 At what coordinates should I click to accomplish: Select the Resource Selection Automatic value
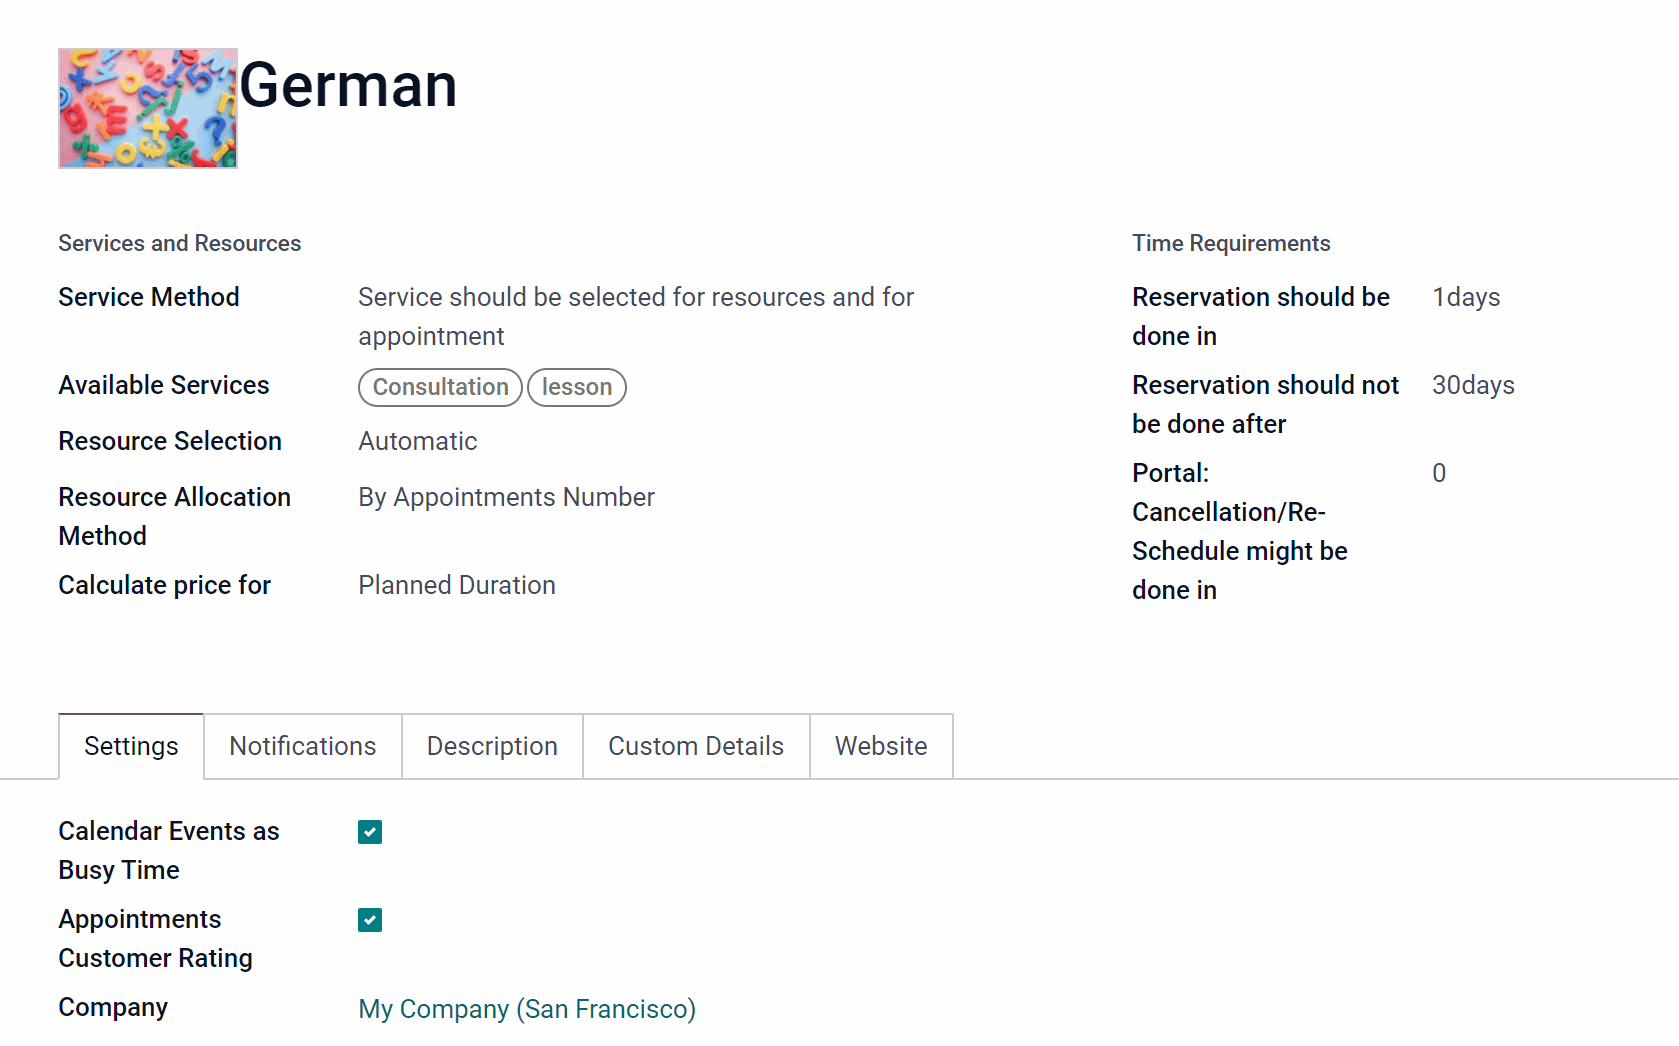point(418,441)
